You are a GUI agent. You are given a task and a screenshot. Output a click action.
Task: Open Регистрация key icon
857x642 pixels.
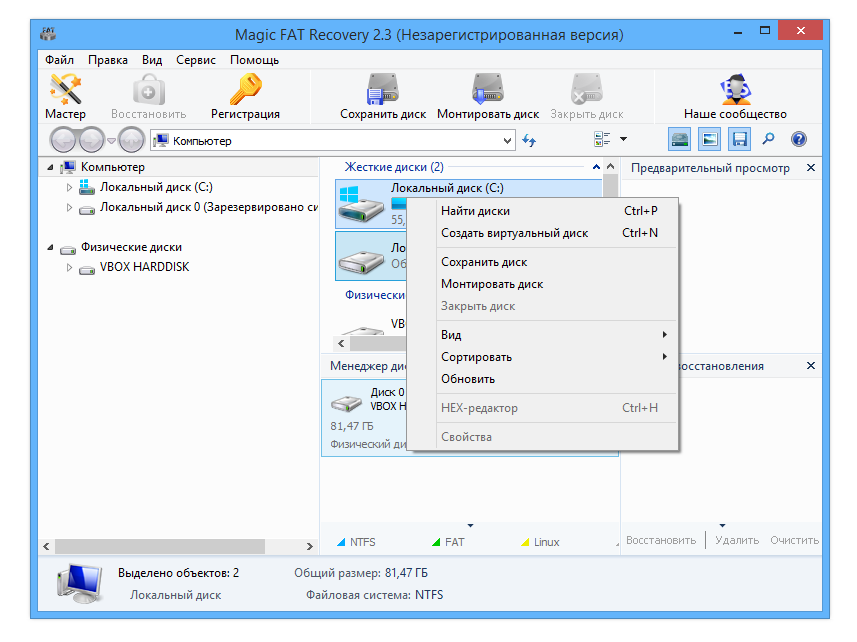pyautogui.click(x=245, y=89)
